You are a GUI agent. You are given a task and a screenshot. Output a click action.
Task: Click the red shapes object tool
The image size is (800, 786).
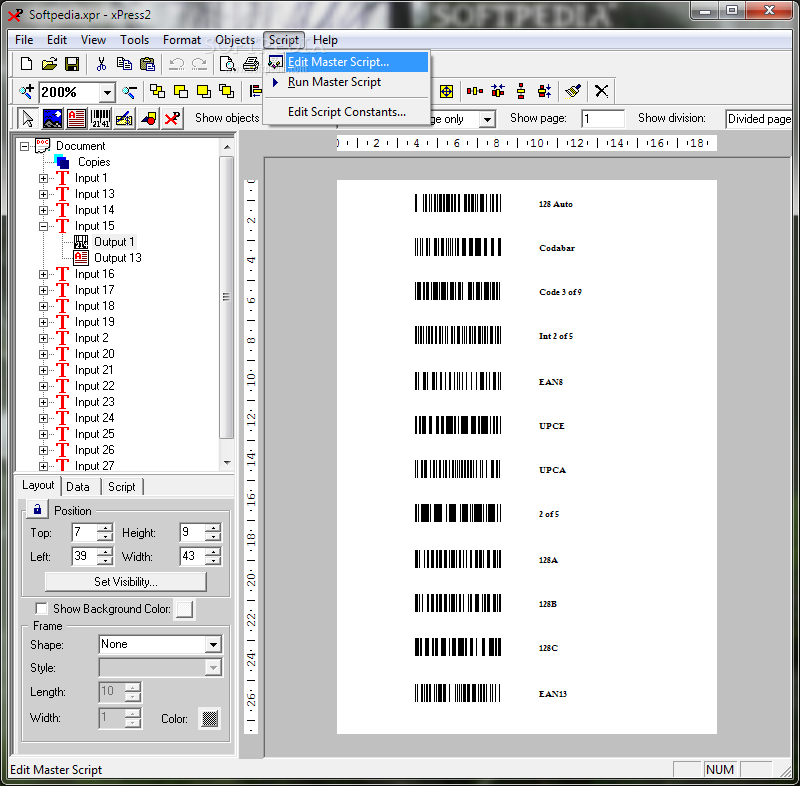[x=148, y=118]
